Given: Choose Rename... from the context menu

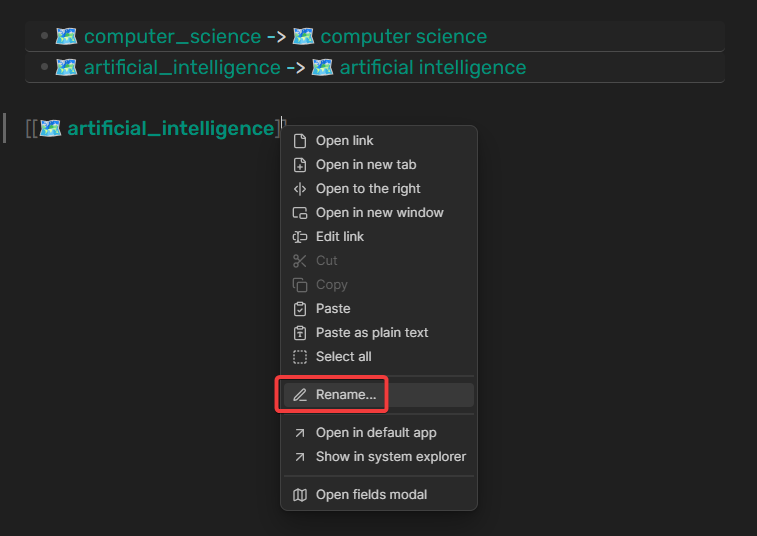Looking at the screenshot, I should [346, 395].
